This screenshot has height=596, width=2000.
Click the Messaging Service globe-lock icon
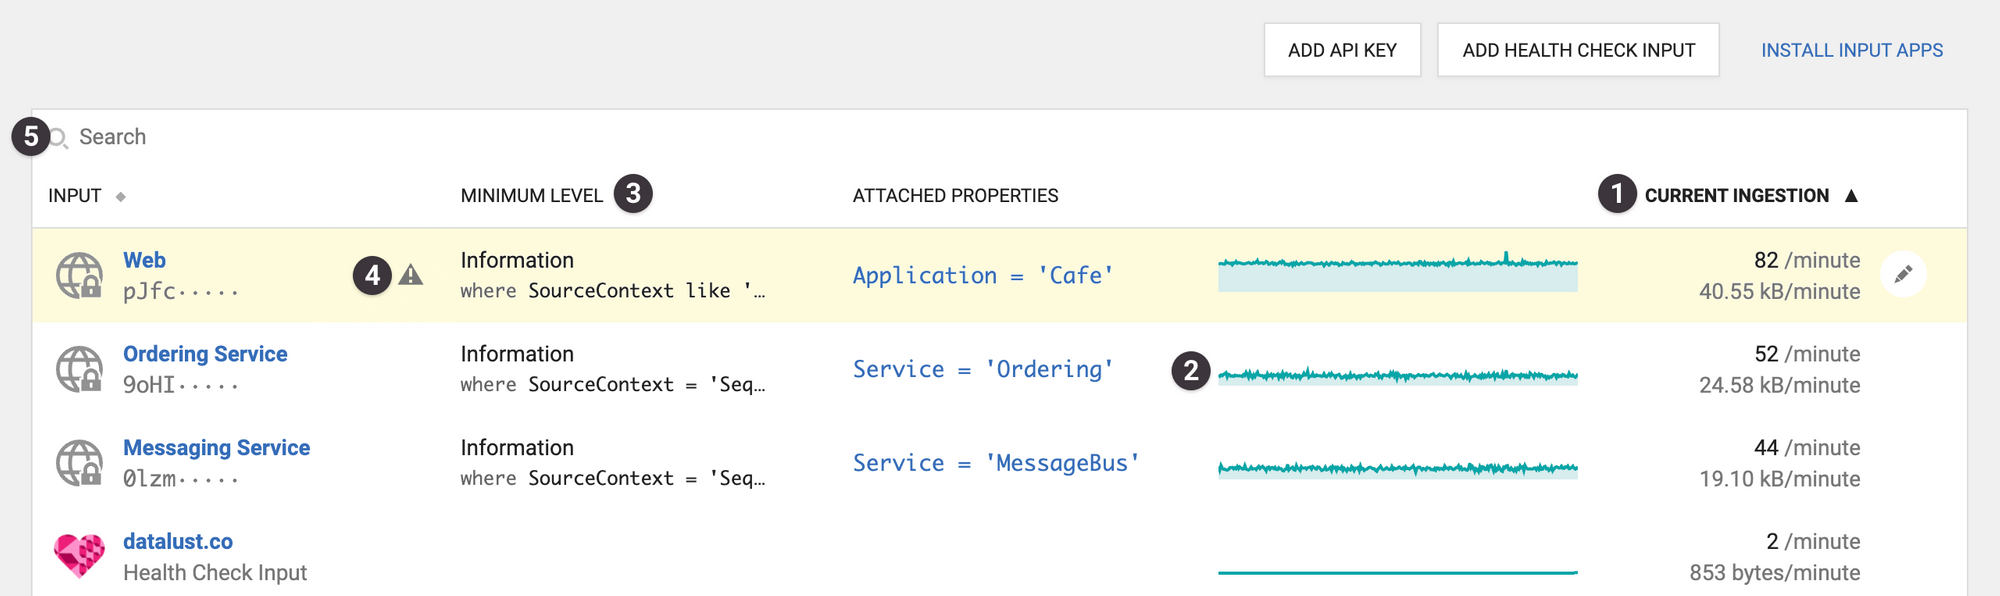pos(79,463)
